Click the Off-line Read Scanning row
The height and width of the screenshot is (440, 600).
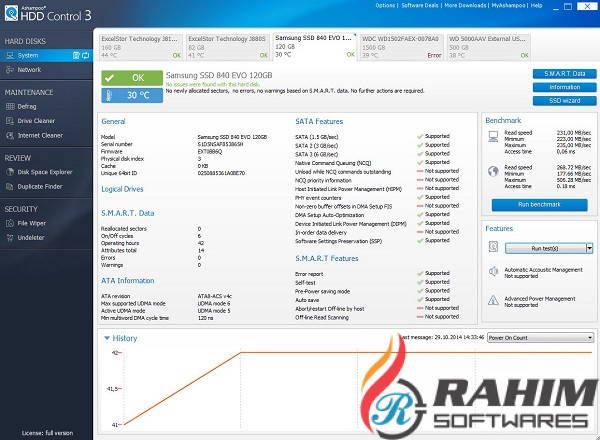[377, 317]
